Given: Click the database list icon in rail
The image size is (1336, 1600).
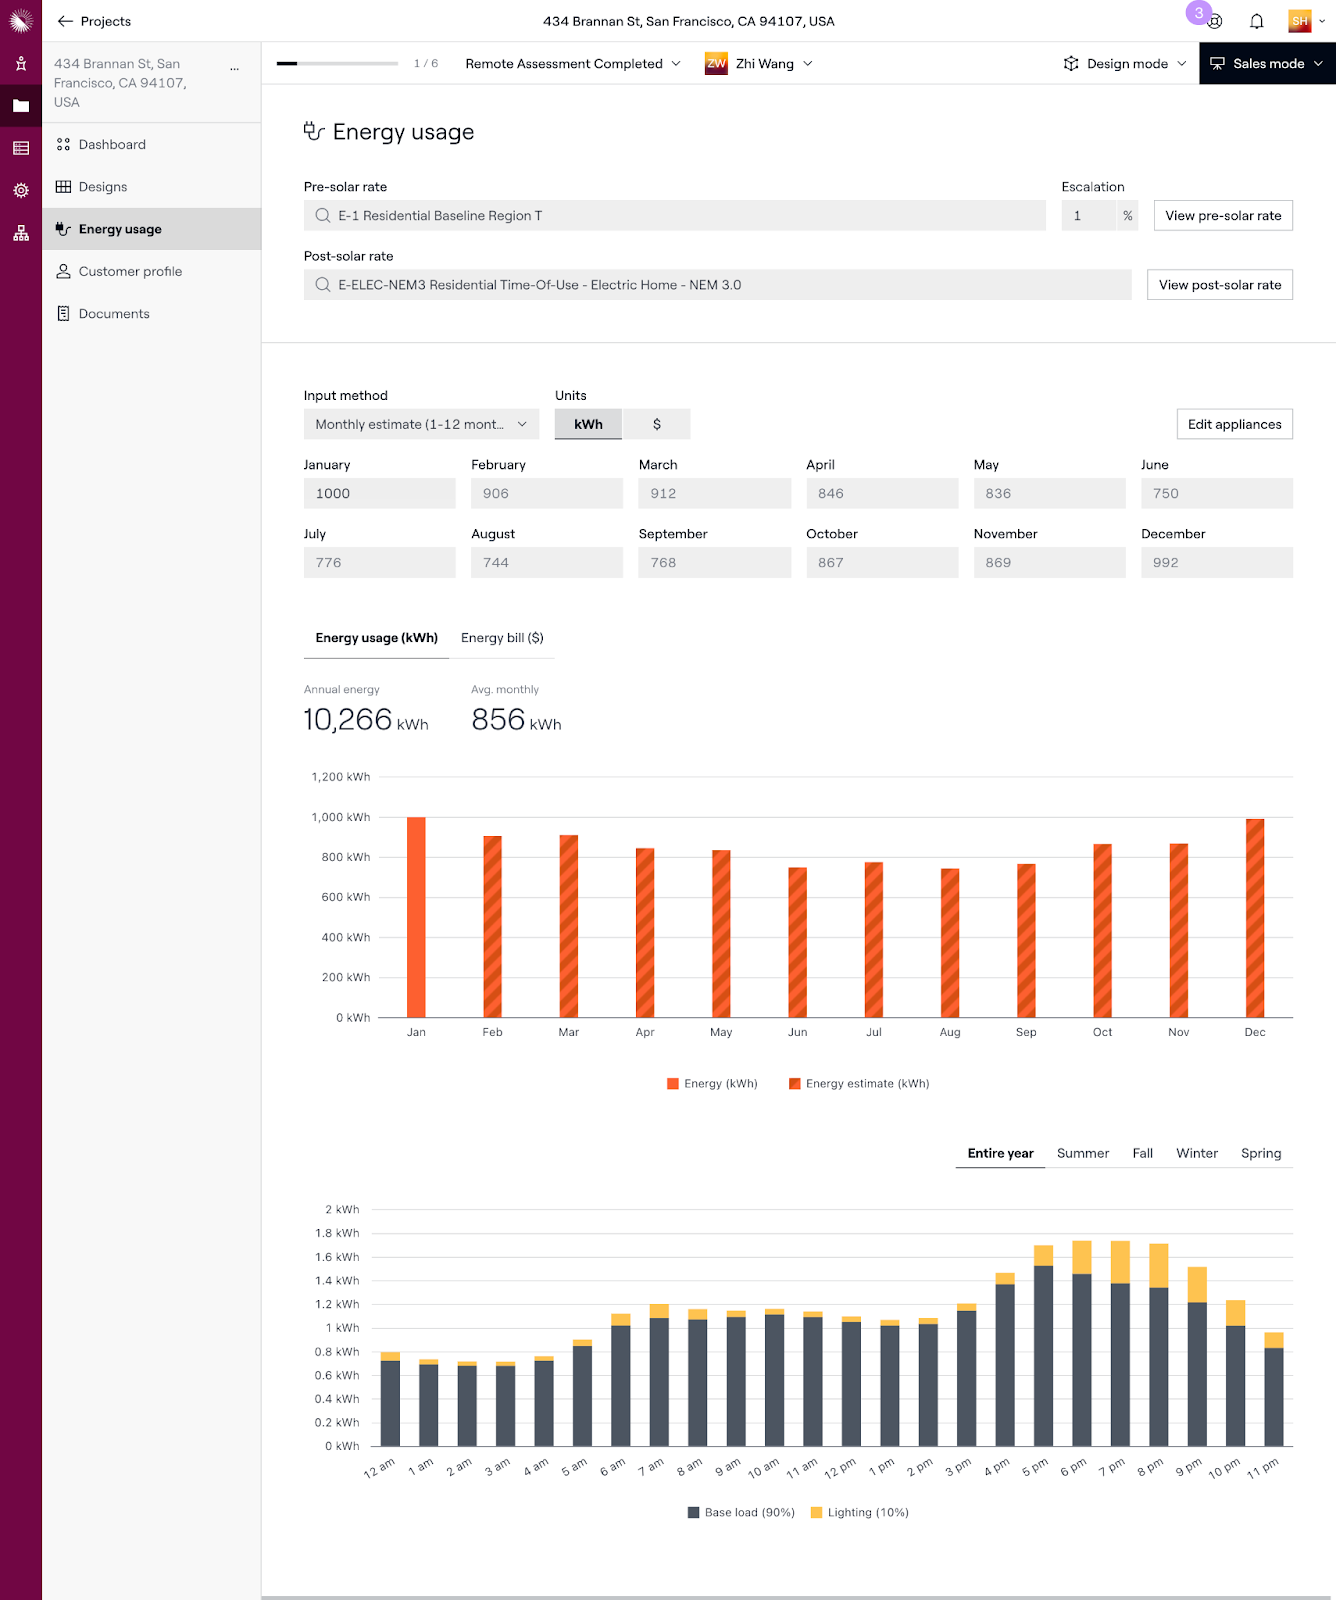Looking at the screenshot, I should 21,148.
